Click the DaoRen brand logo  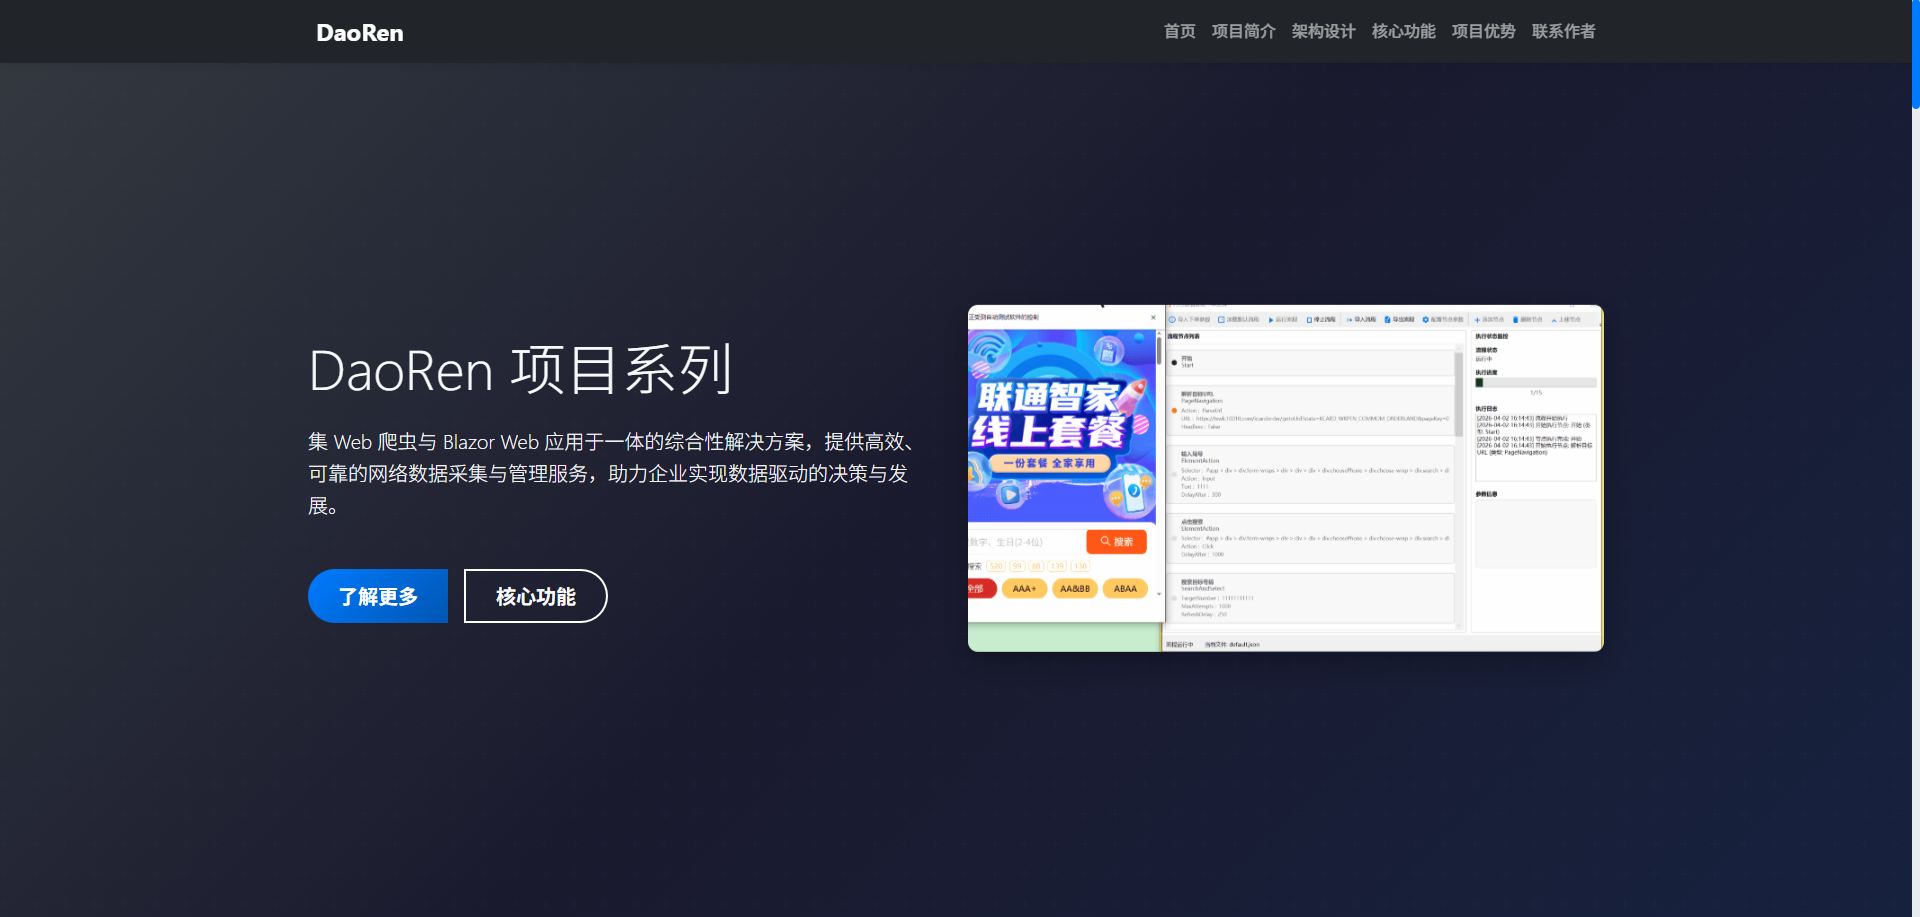[360, 32]
